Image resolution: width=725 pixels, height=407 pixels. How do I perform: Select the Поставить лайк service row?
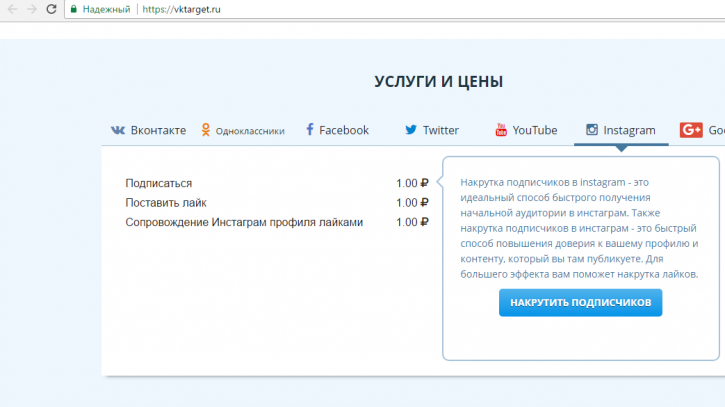(276, 203)
